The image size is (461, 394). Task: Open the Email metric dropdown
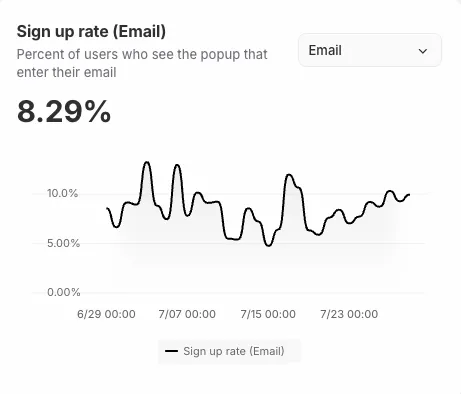[370, 50]
